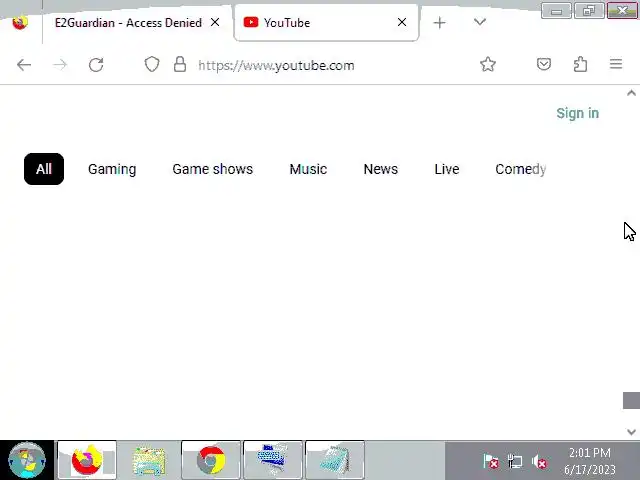The width and height of the screenshot is (640, 480).
Task: Bookmark this page with the star icon
Action: tap(488, 64)
